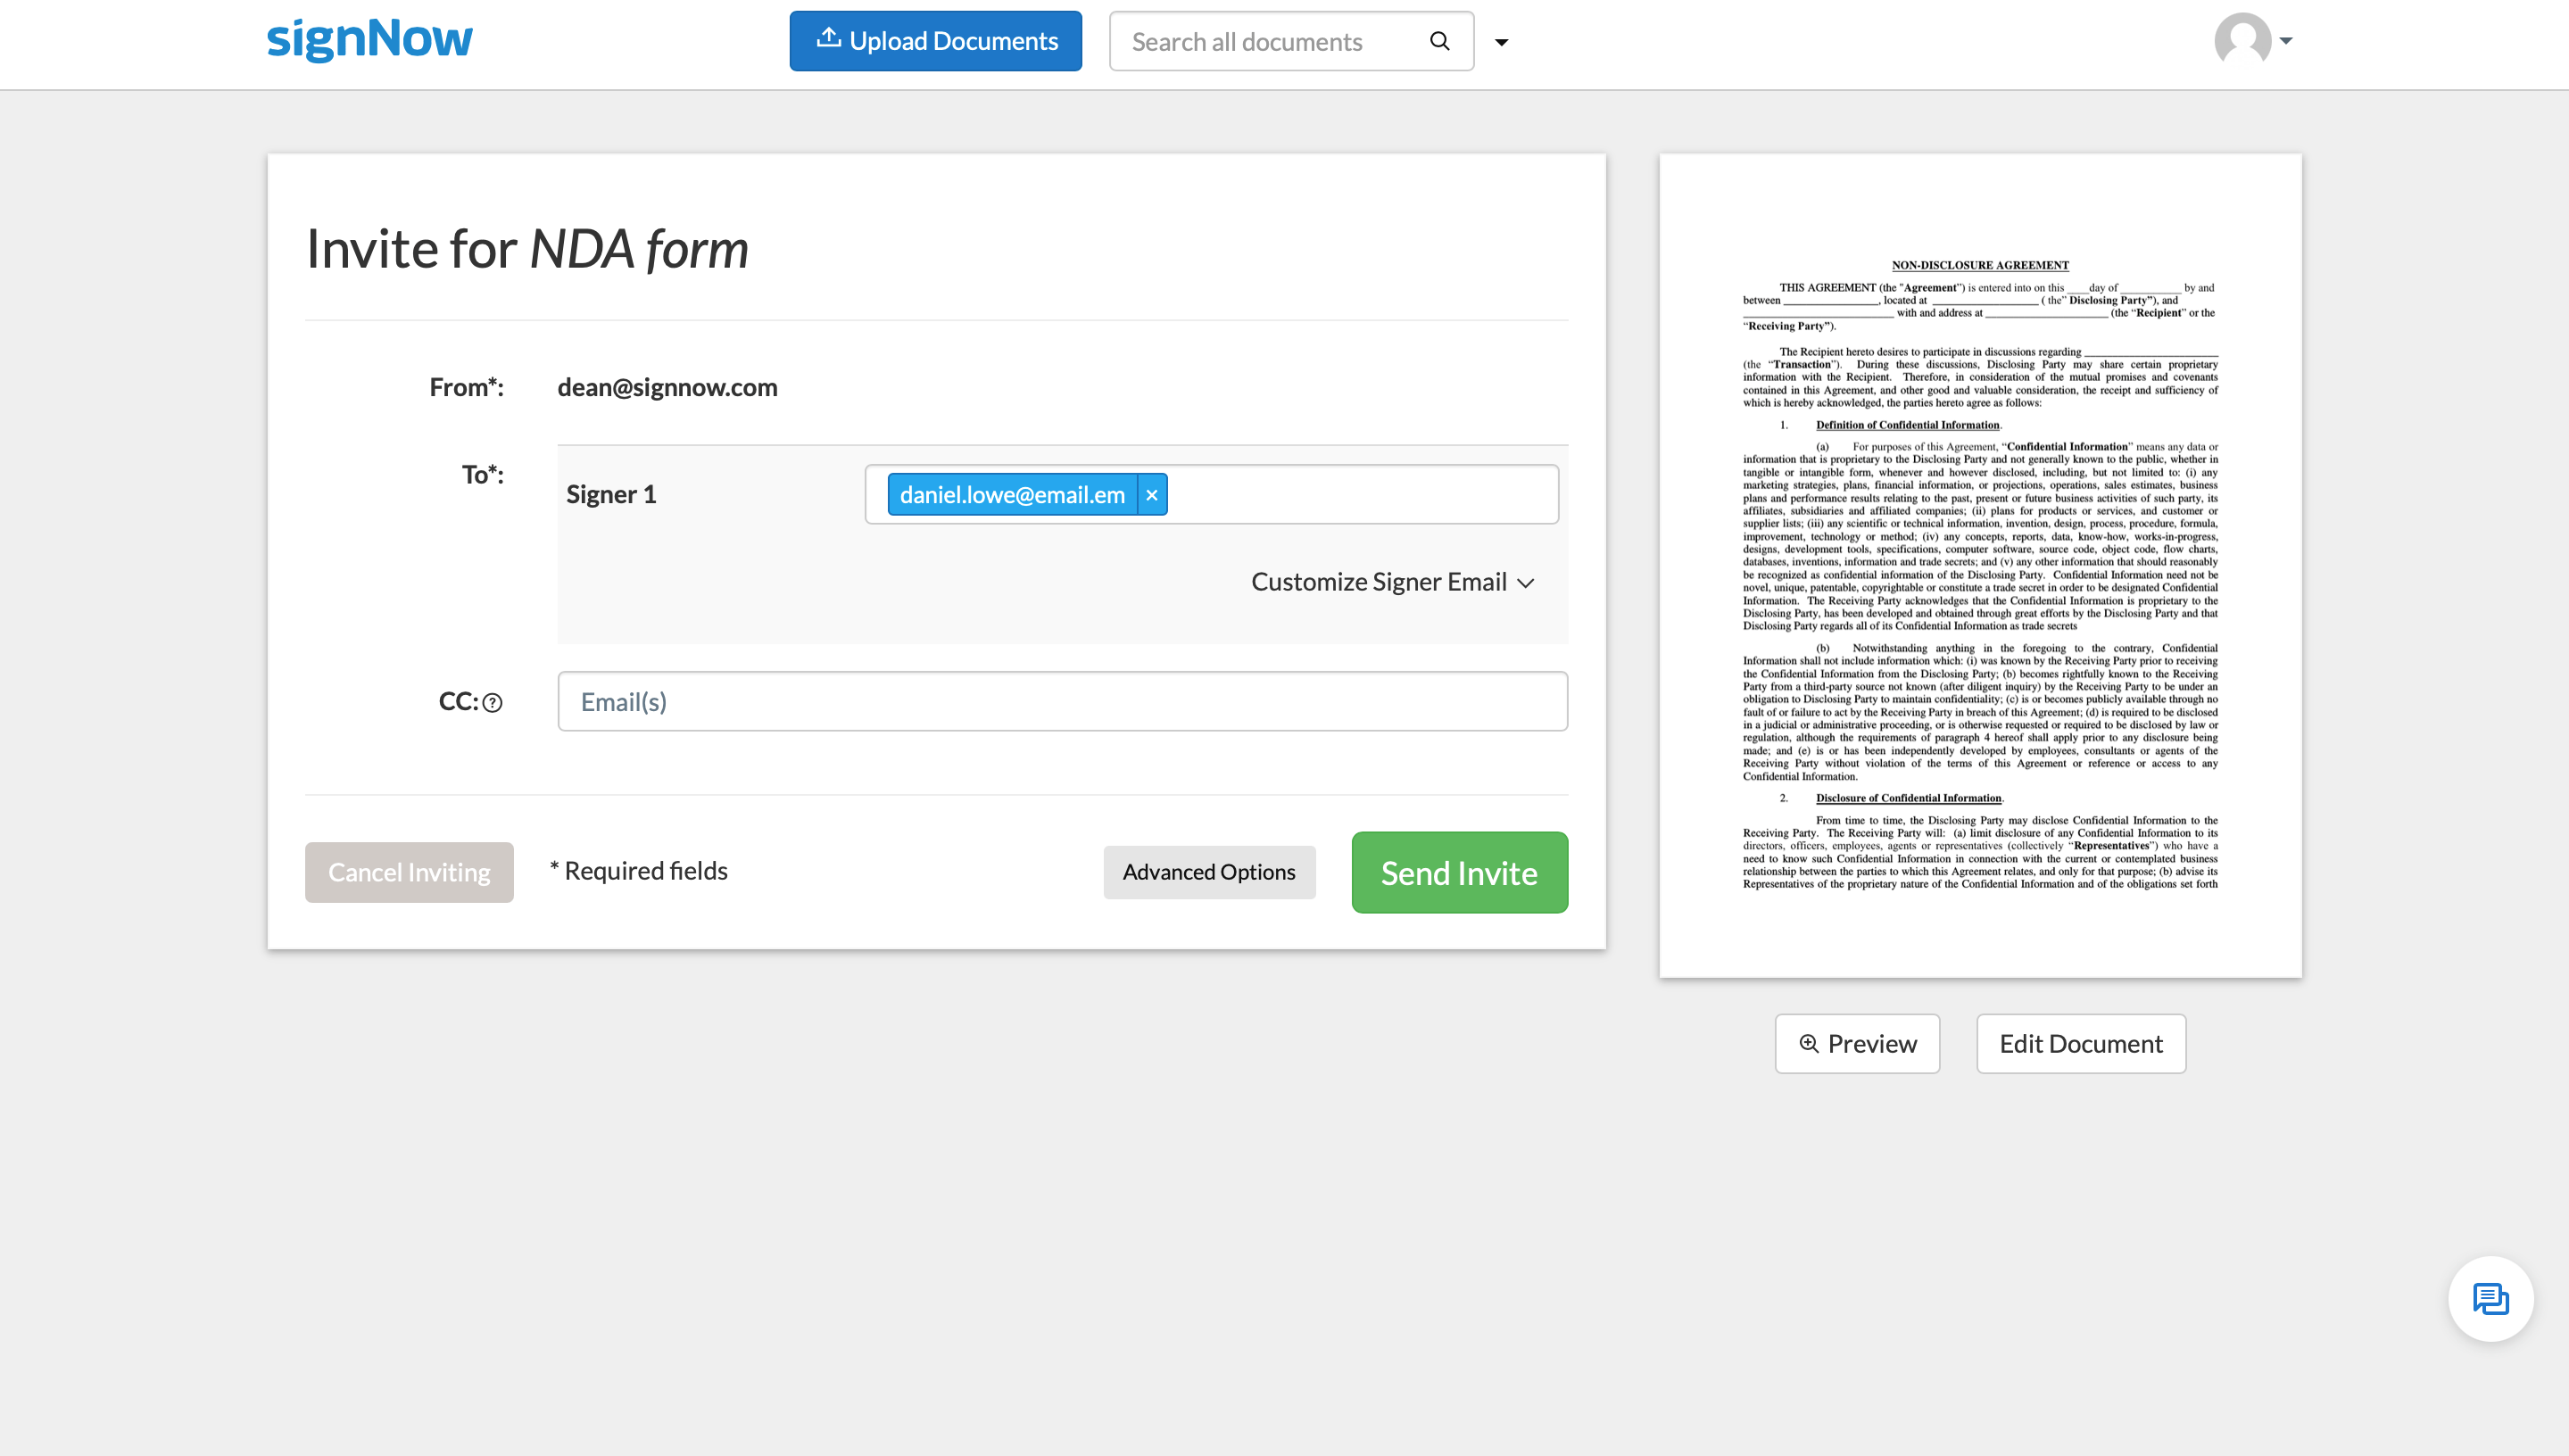Click the Preview button below document

(x=1856, y=1043)
